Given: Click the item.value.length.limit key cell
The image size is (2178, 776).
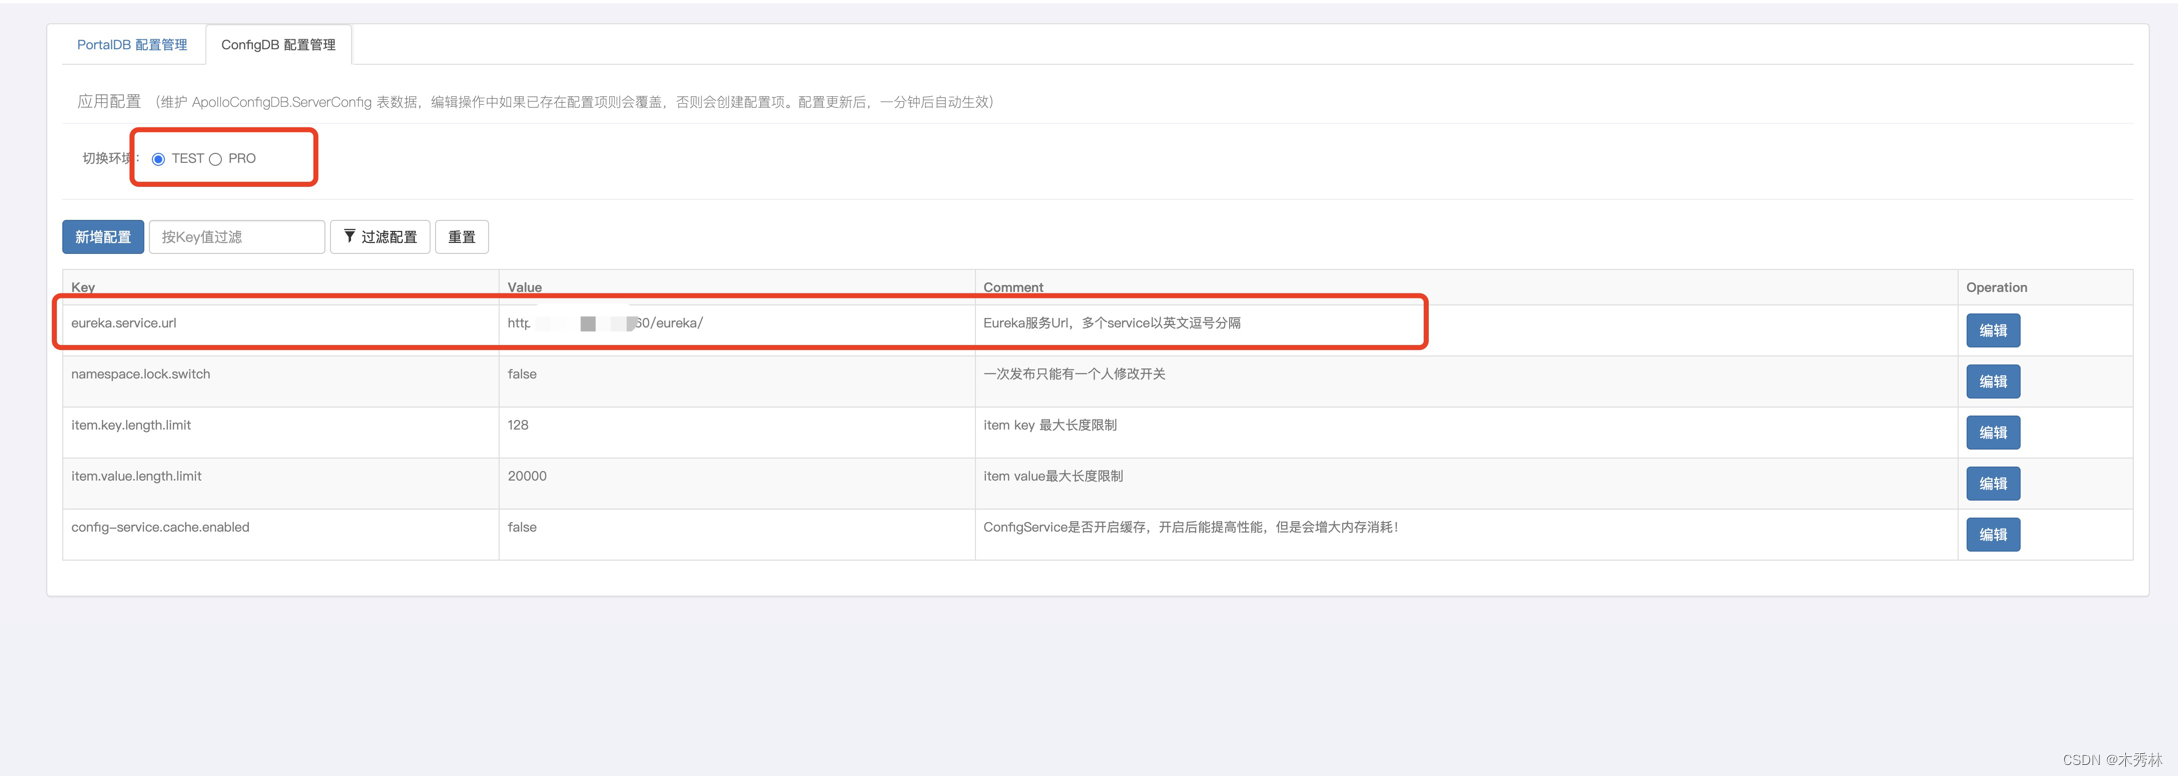Looking at the screenshot, I should pyautogui.click(x=281, y=483).
